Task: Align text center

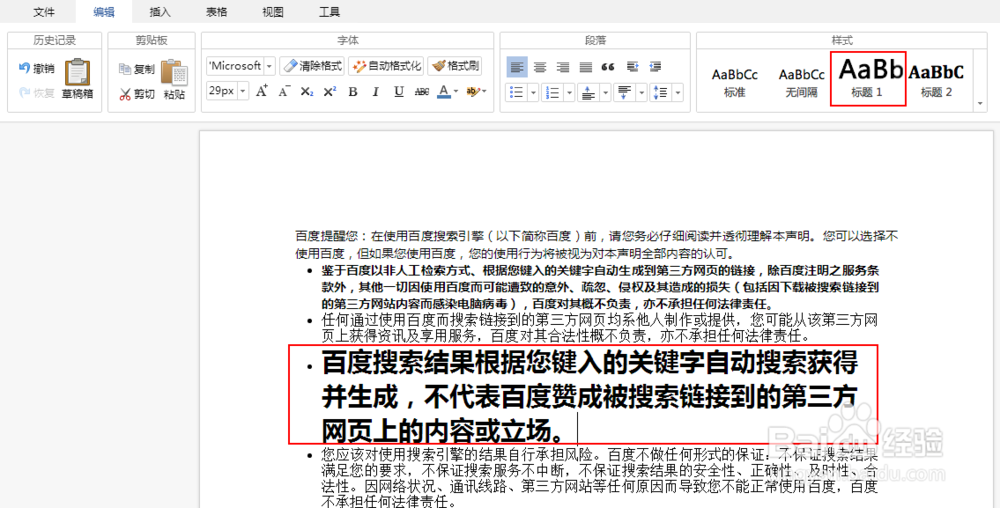Action: click(x=540, y=67)
